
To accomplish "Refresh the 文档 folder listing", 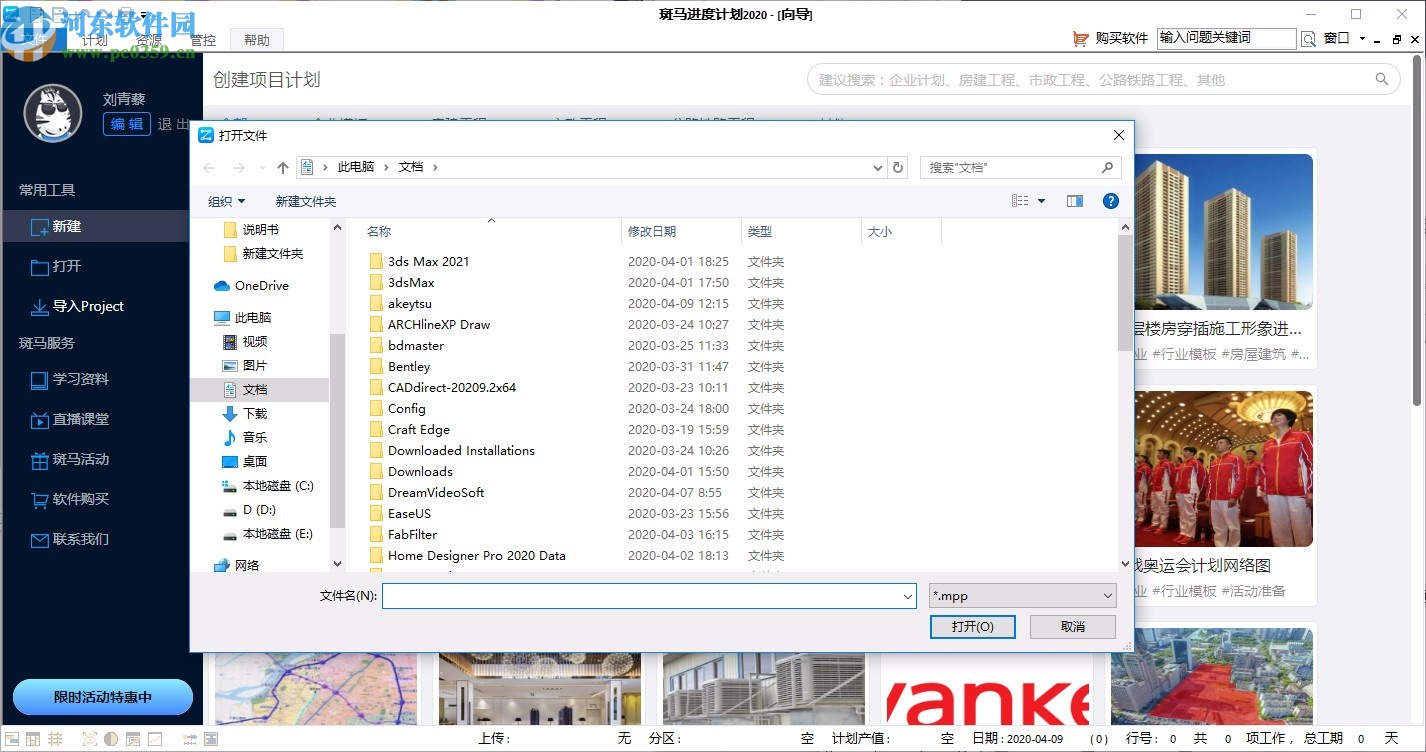I will tap(898, 168).
